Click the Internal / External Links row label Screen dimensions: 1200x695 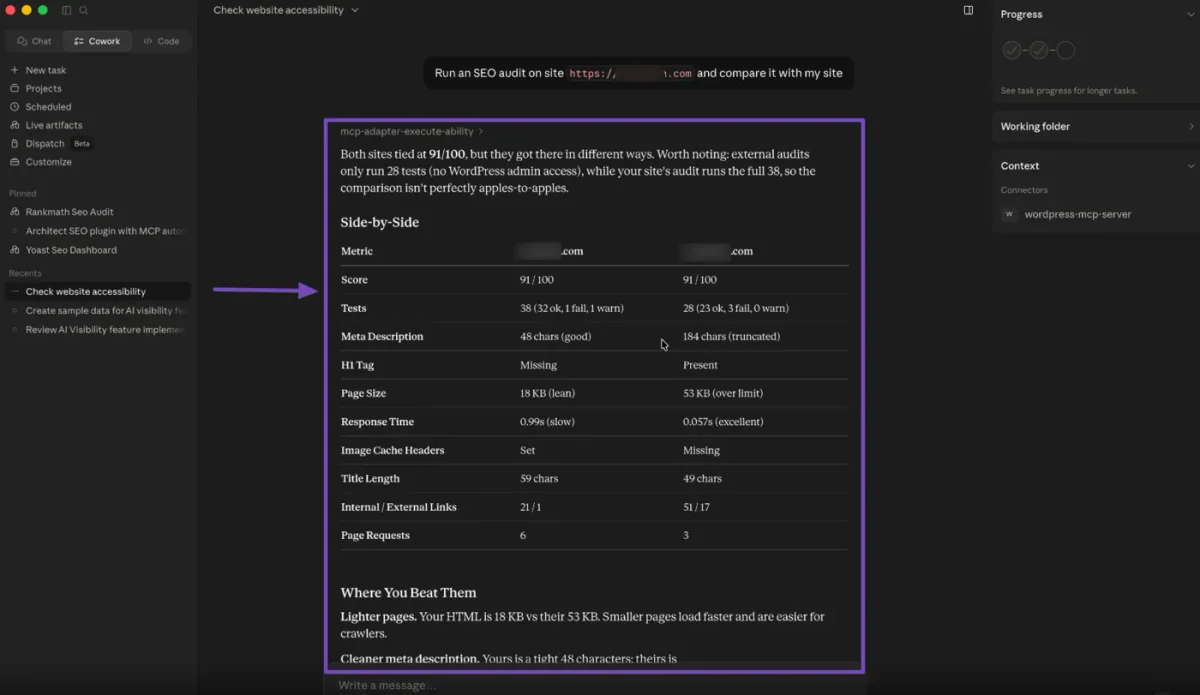(x=398, y=507)
